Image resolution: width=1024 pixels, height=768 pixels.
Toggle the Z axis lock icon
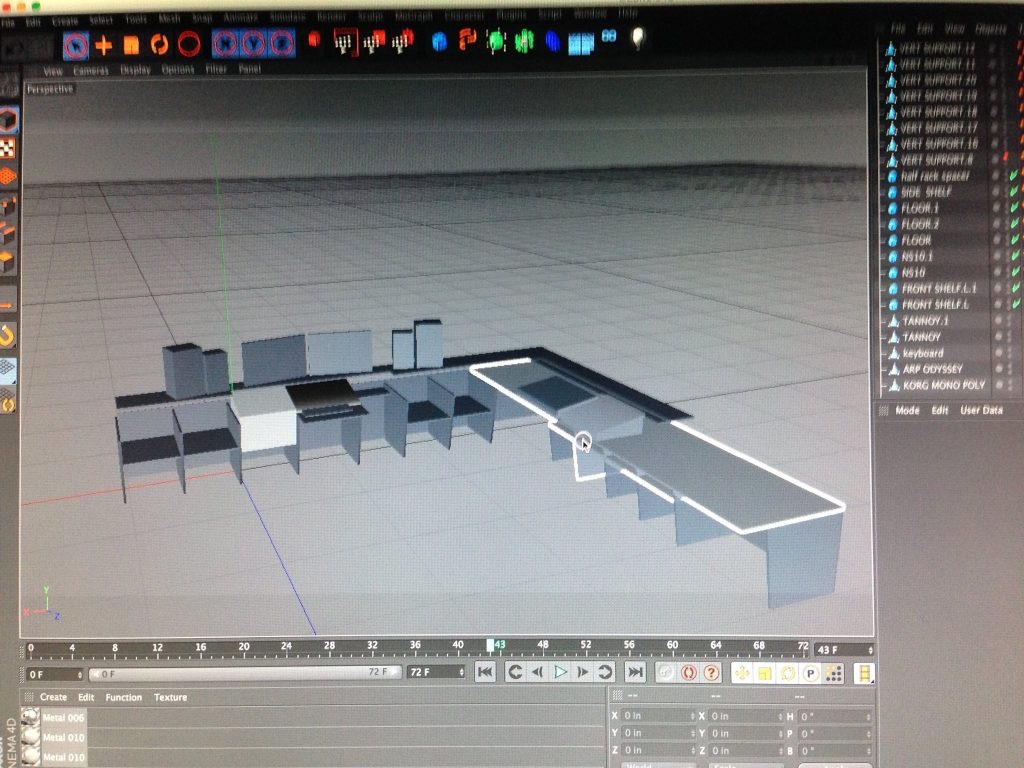click(x=281, y=44)
